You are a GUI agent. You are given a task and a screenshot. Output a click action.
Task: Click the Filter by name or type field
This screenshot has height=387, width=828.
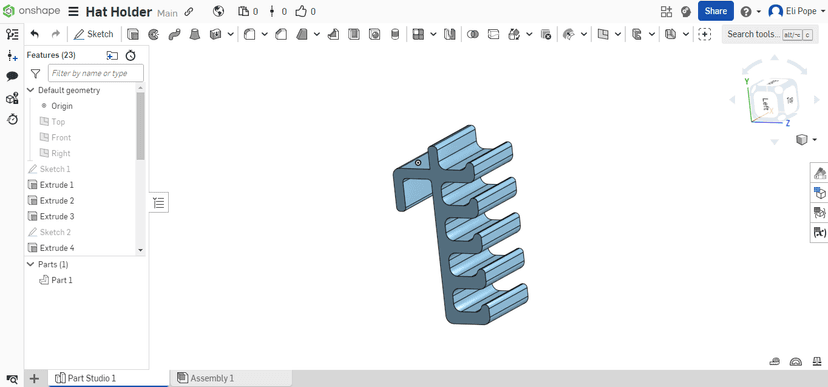click(96, 73)
